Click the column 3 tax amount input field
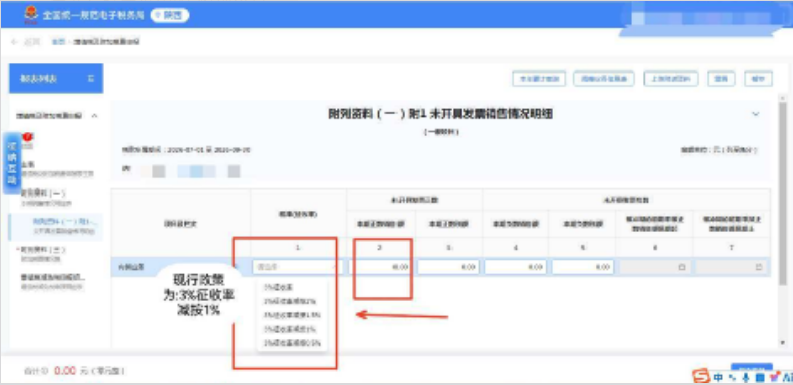 point(448,267)
